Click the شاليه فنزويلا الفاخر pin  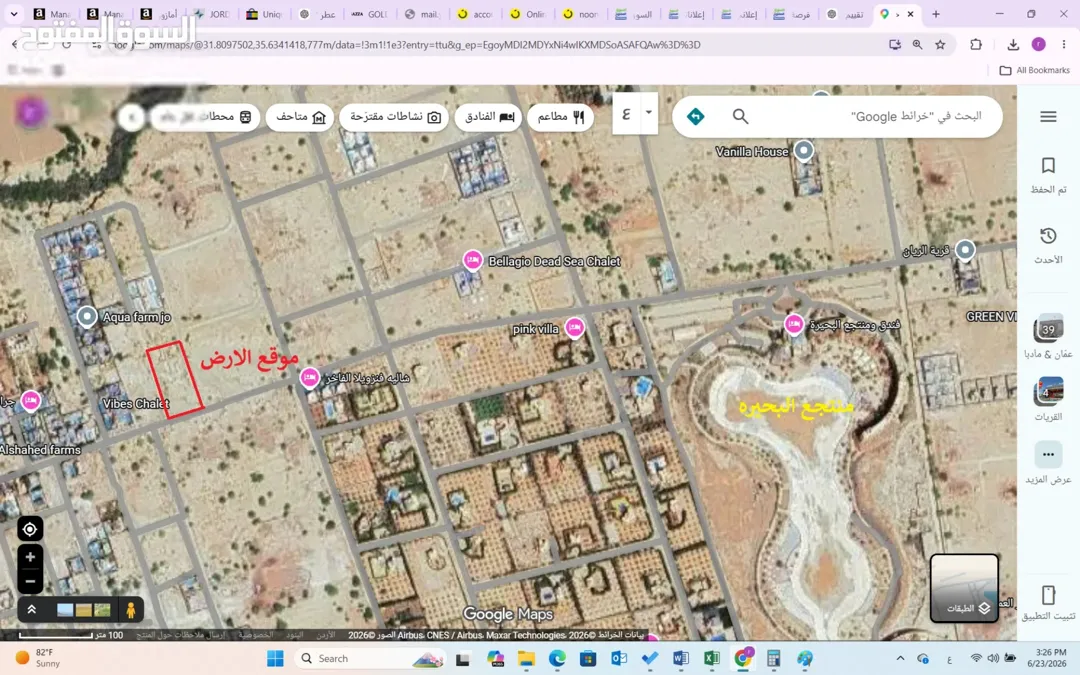tap(309, 378)
